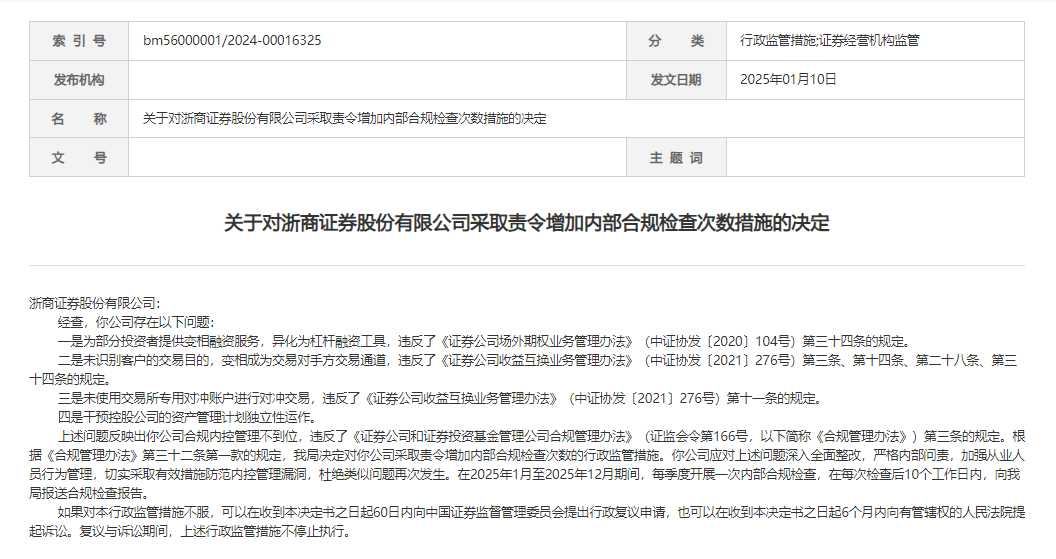Click the 名称 label cell
1056x559 pixels.
pos(79,119)
